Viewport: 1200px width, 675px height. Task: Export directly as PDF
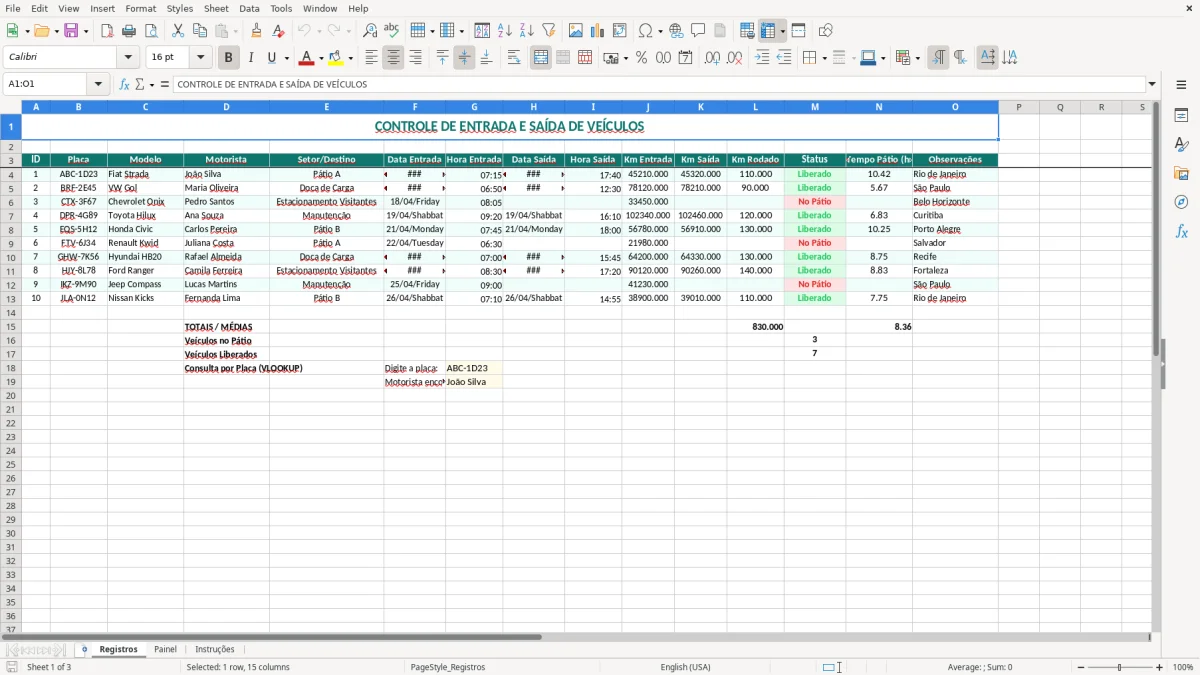click(x=107, y=31)
